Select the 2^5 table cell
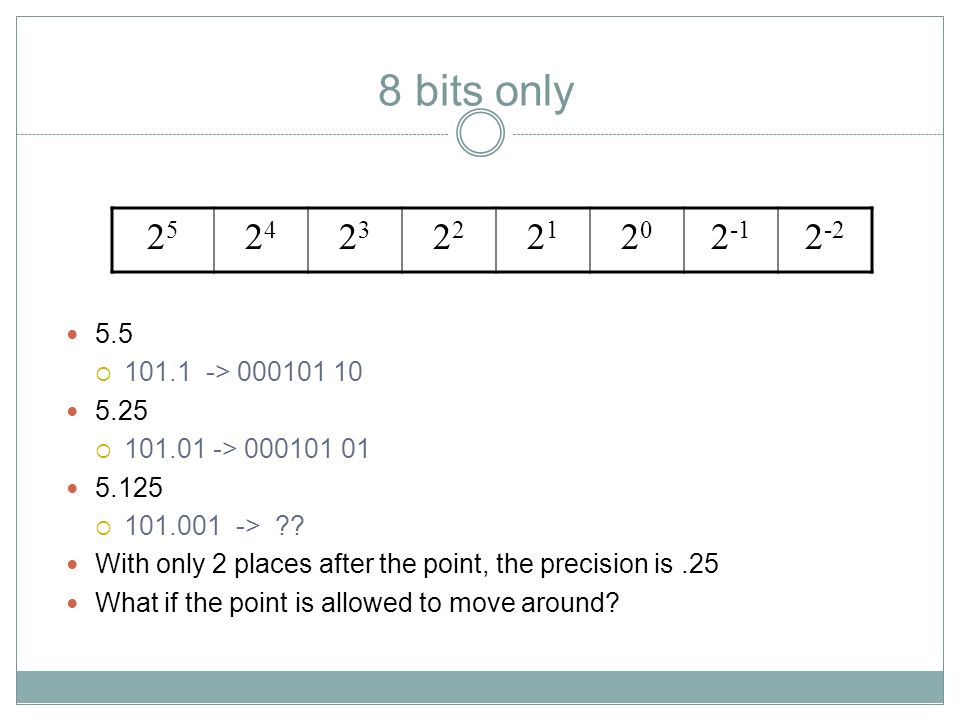This screenshot has width=960, height=720. point(163,240)
